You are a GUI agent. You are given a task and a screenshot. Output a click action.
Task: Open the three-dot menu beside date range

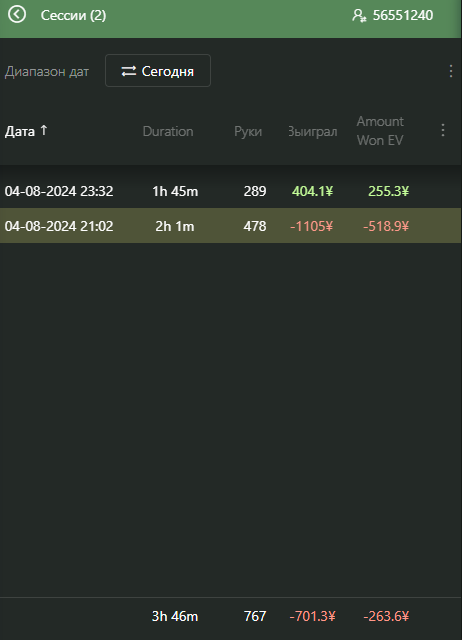(x=451, y=71)
